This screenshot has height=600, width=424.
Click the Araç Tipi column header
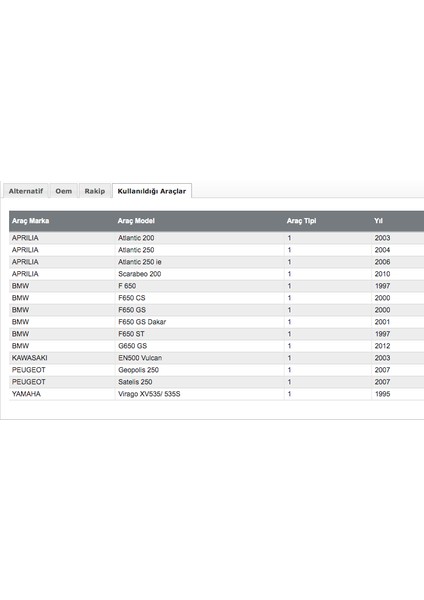pos(302,221)
